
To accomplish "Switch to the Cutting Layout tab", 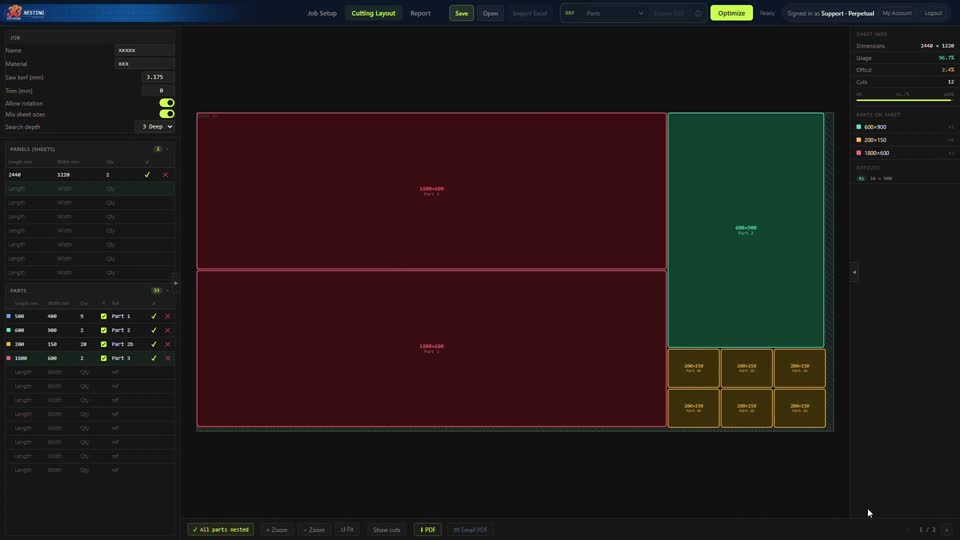I will [x=373, y=13].
